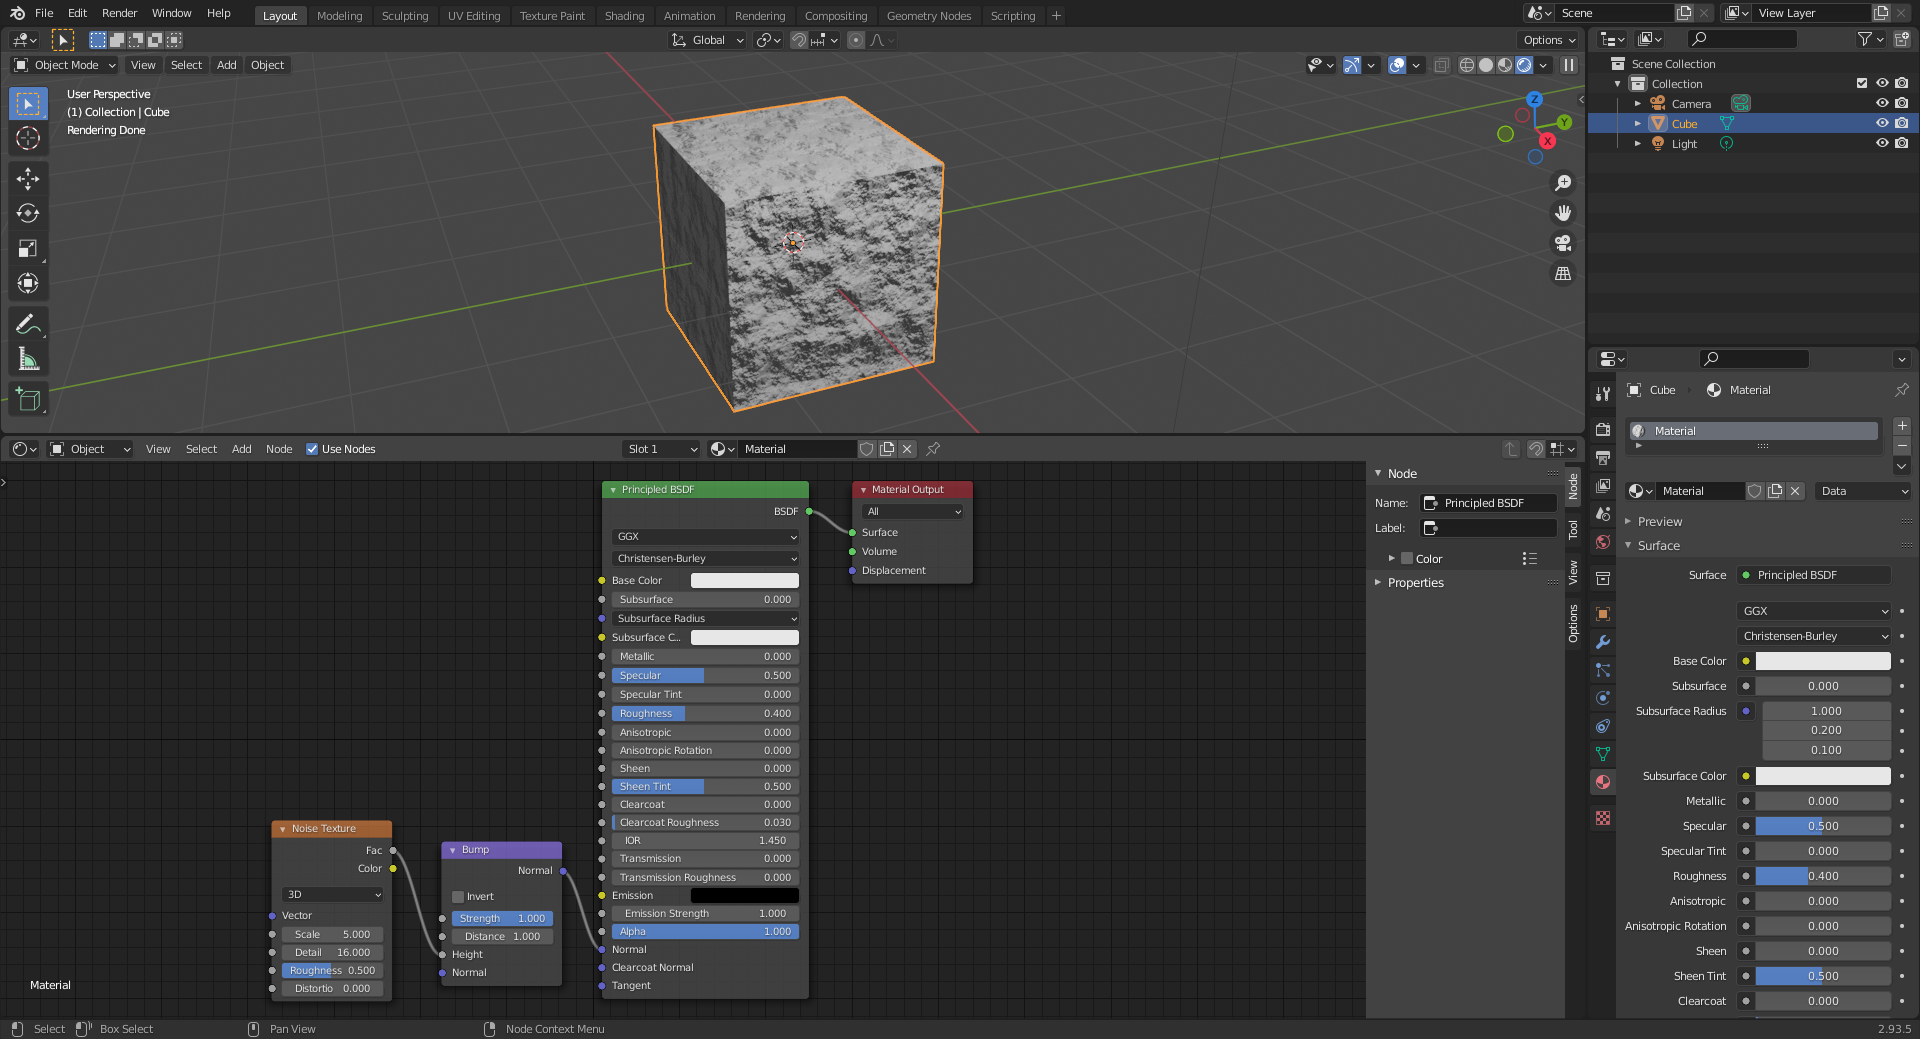Viewport: 1920px width, 1039px height.
Task: Select the Rotate tool in the viewport toolbar
Action: 28,213
